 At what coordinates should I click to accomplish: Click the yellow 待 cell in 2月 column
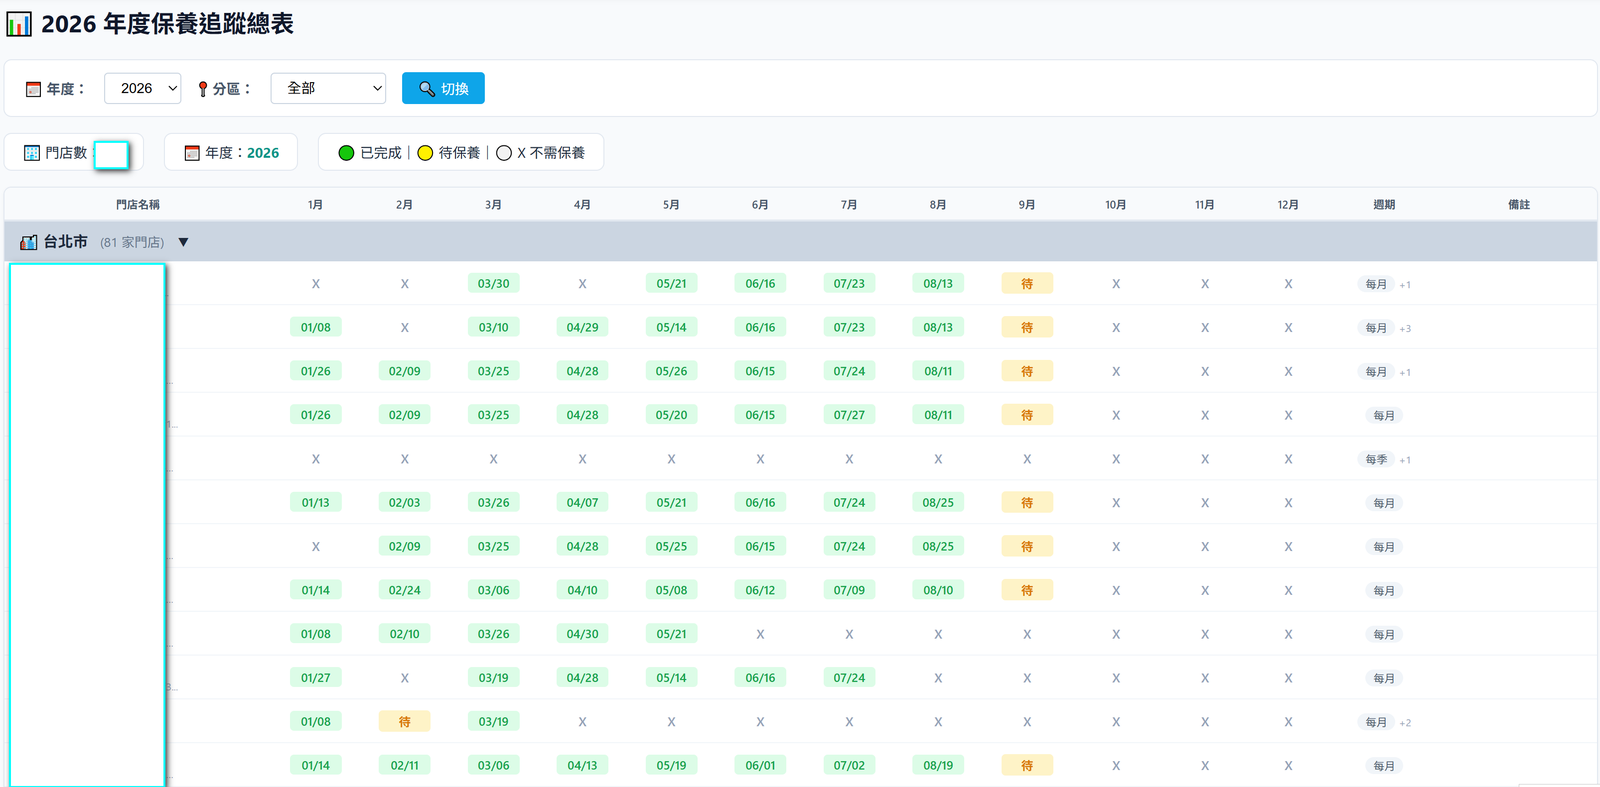tap(404, 721)
